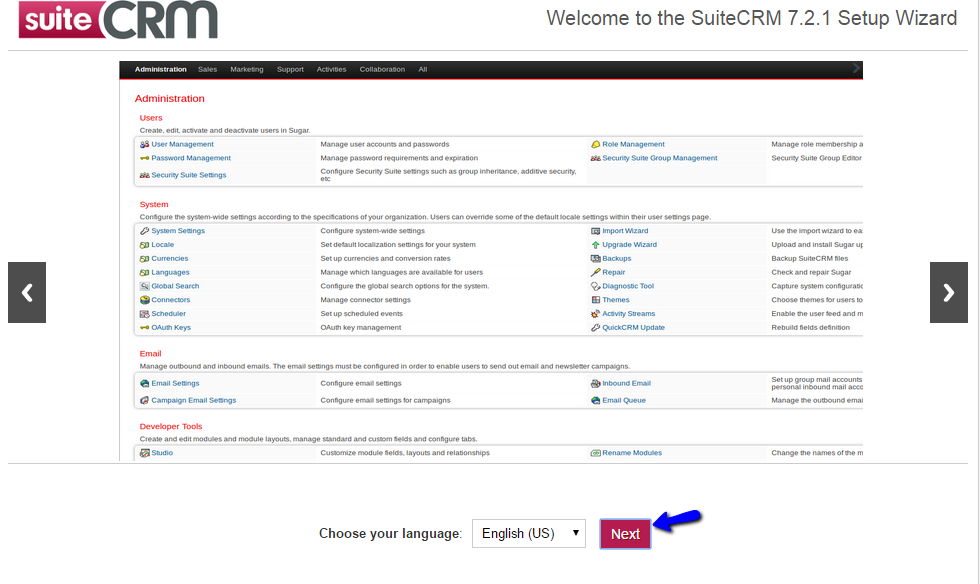Image resolution: width=980 pixels, height=584 pixels.
Task: Open the Campaign Email Settings link
Action: pos(194,400)
